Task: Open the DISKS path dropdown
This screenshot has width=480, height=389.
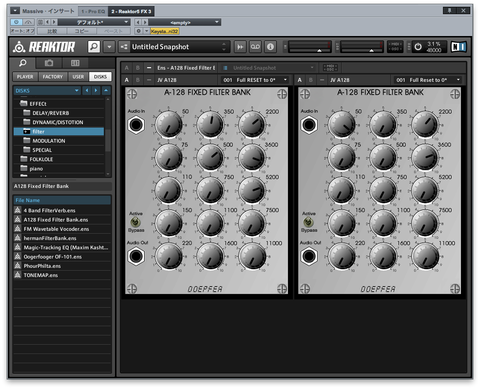Action: tap(47, 91)
